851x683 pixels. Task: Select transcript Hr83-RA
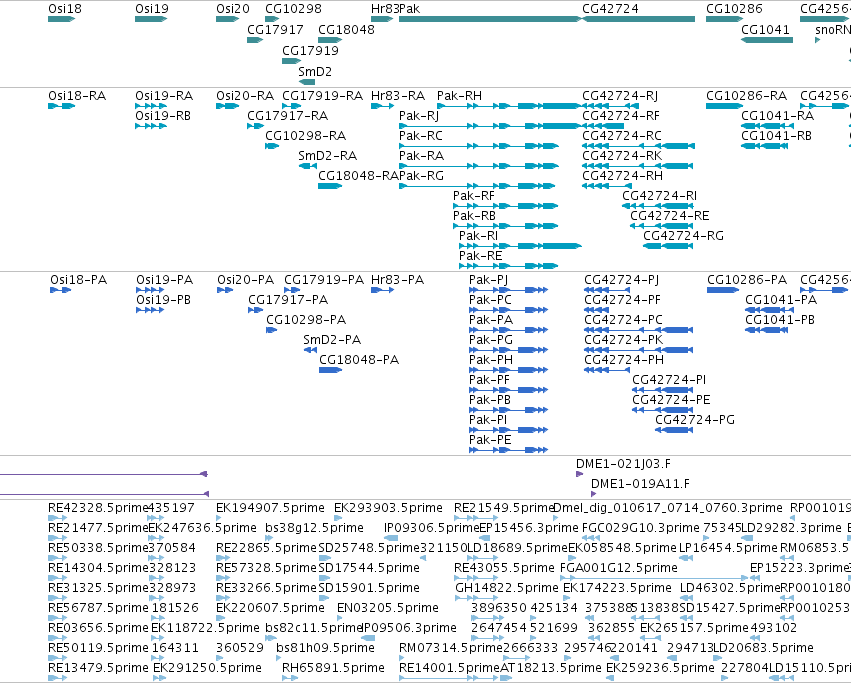[x=398, y=96]
